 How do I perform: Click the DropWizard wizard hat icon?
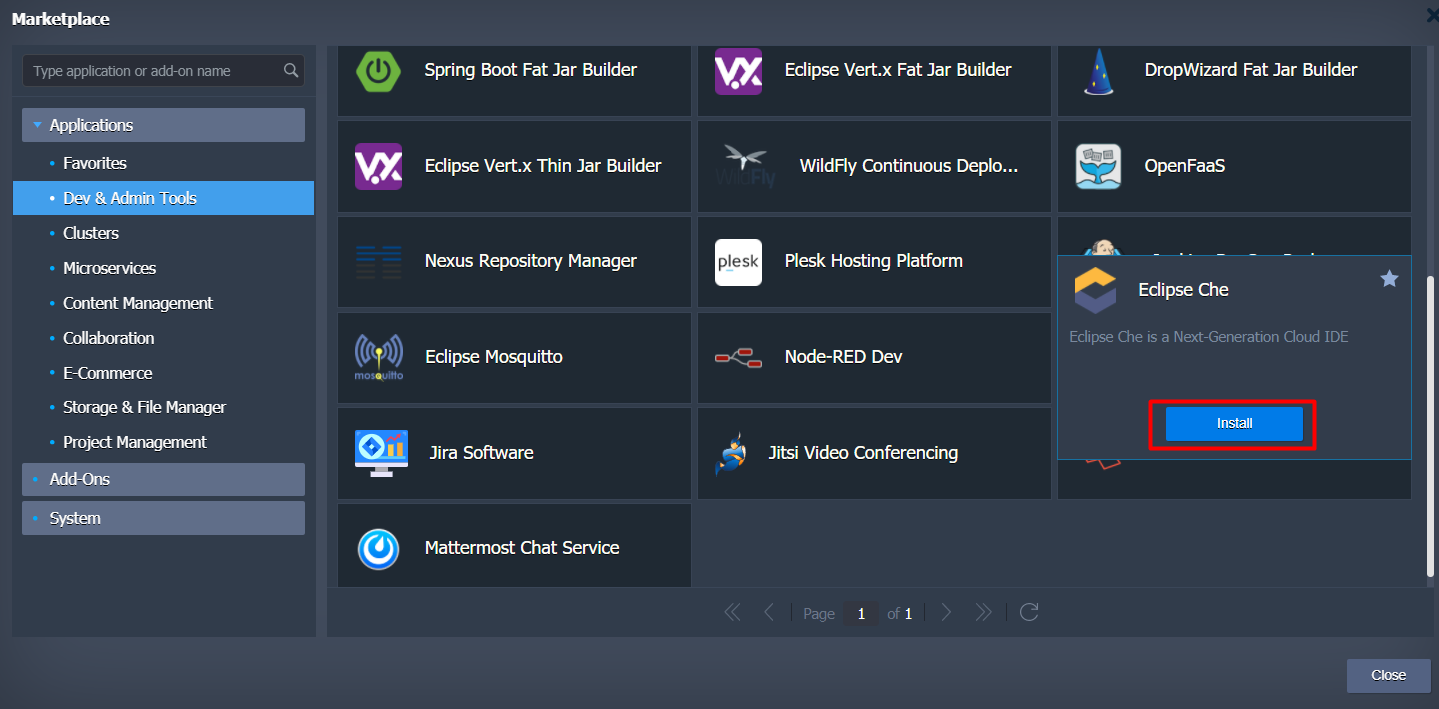1098,71
